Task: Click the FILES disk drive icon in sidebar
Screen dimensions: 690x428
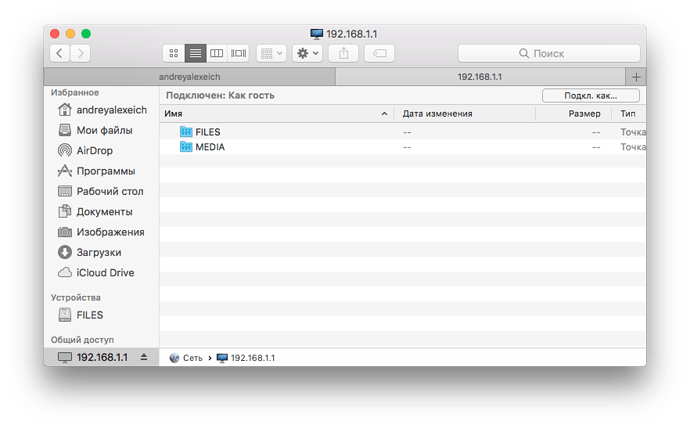Action: (65, 315)
